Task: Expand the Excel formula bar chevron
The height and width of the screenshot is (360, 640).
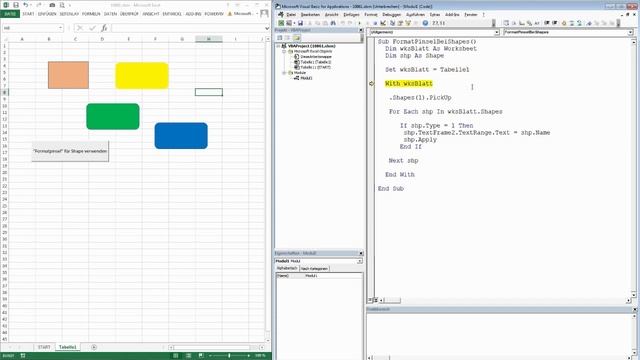Action: click(x=267, y=28)
